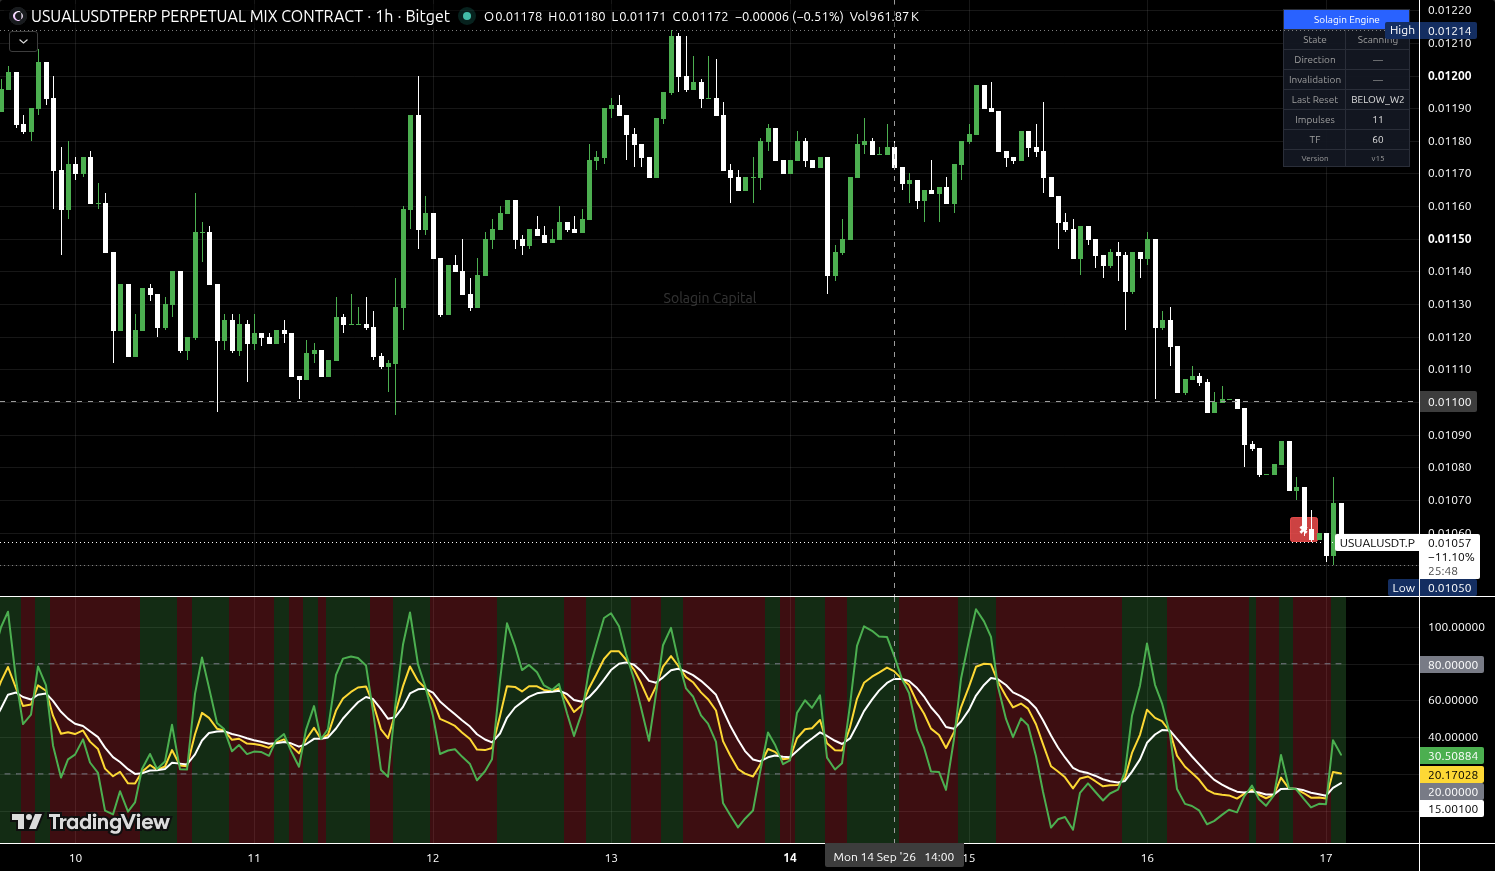Click the BELOW_W2 cell value
Viewport: 1495px width, 871px height.
point(1377,100)
